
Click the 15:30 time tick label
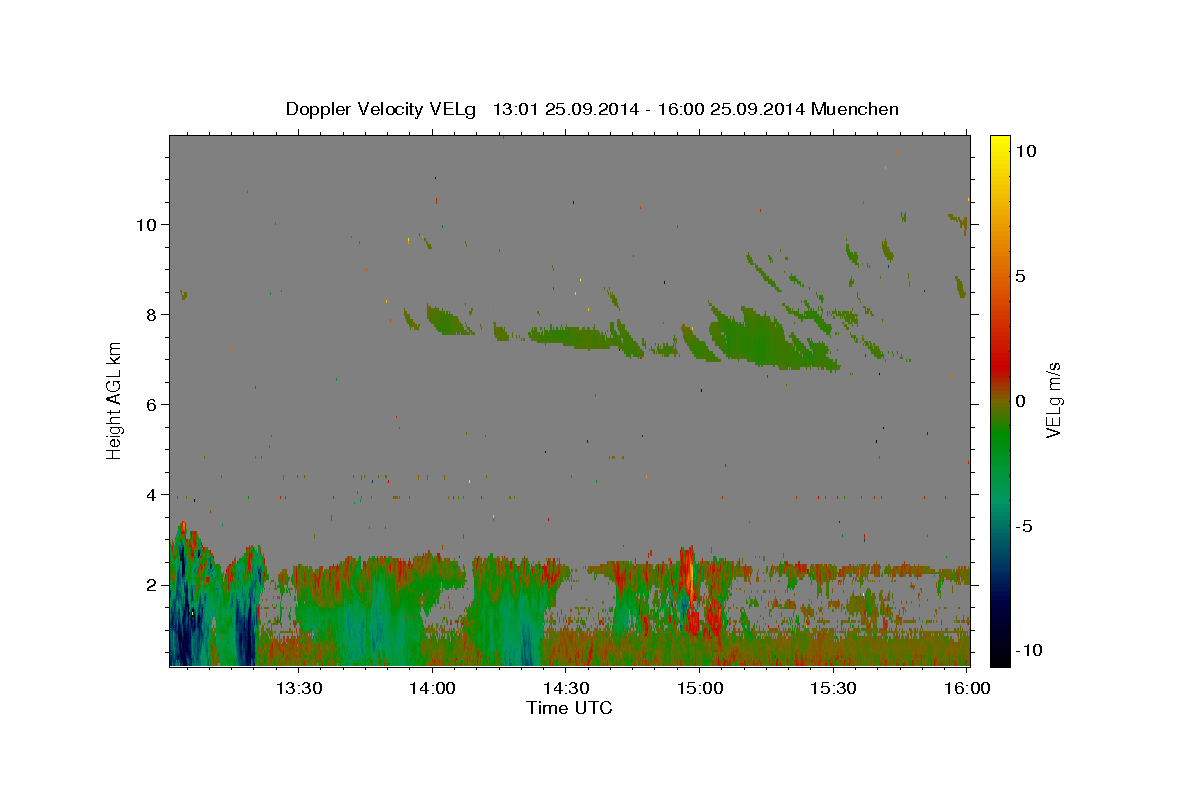coord(833,688)
